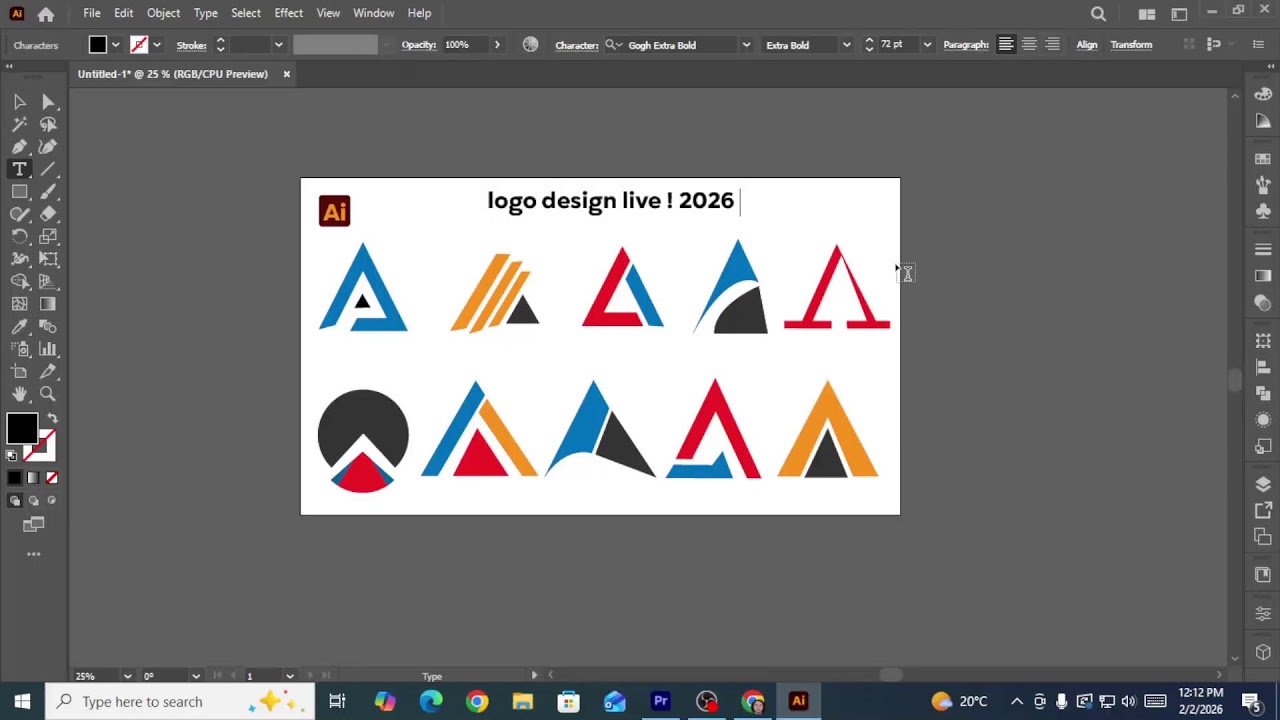This screenshot has width=1280, height=720.
Task: Expand control bar stroke color dropdown
Action: pyautogui.click(x=156, y=45)
